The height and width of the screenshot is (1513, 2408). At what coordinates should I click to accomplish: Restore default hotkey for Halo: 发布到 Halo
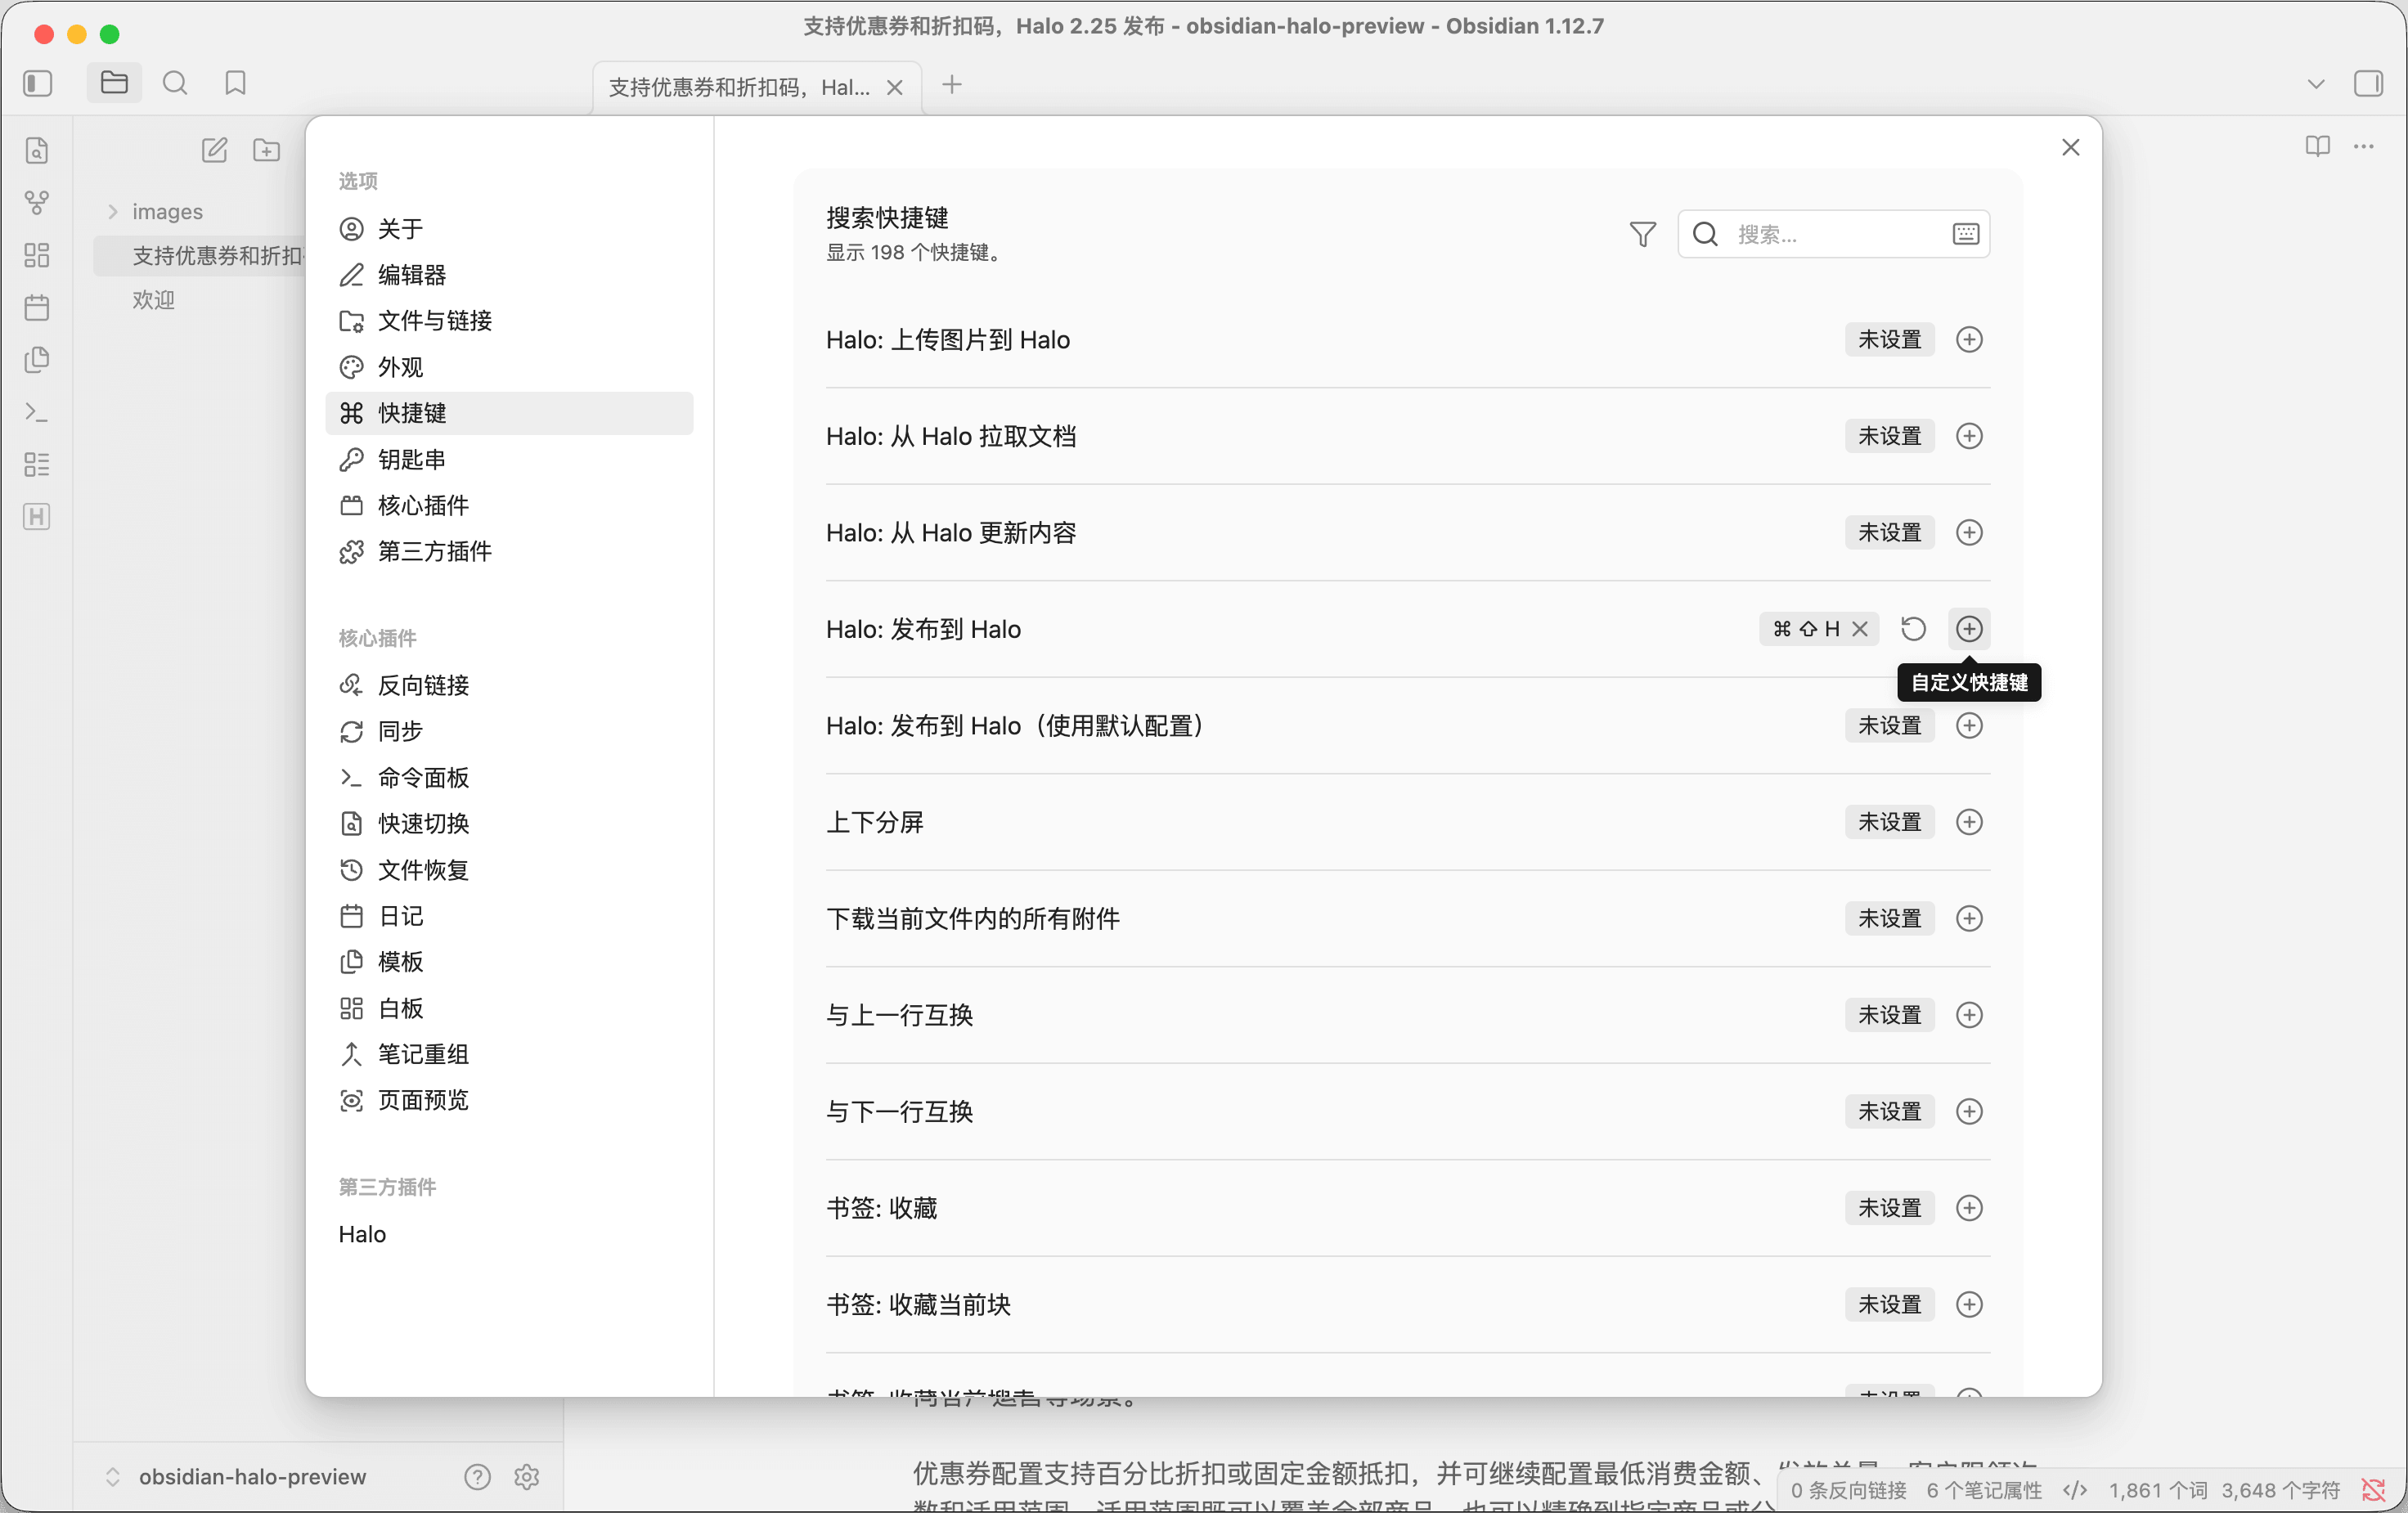coord(1912,629)
